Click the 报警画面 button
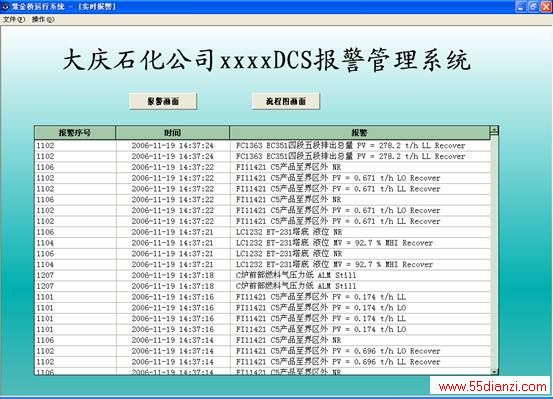Image resolution: width=553 pixels, height=399 pixels. point(163,101)
